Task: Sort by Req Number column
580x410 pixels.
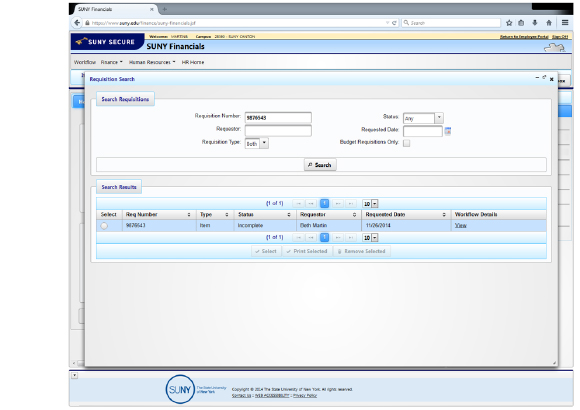Action: (189, 215)
